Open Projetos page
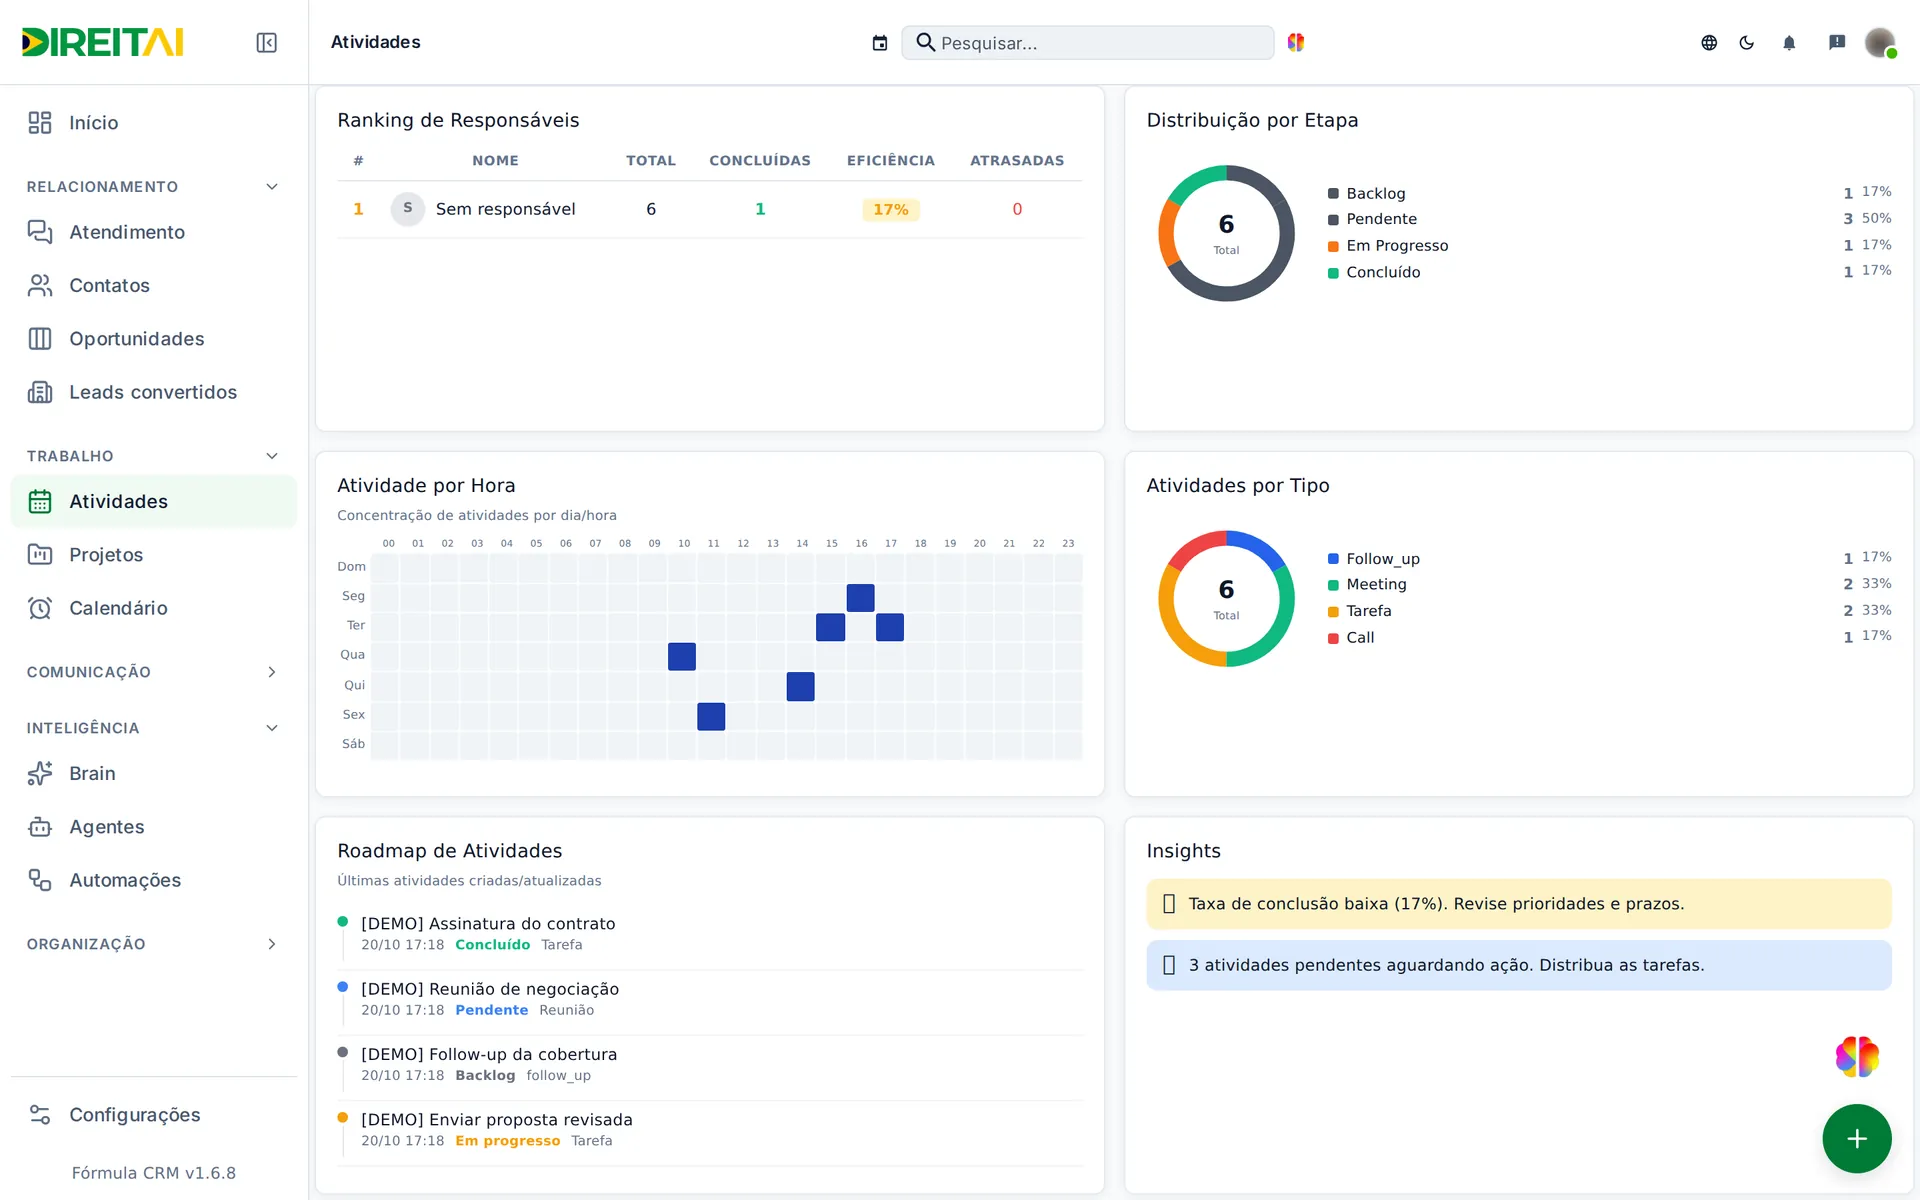This screenshot has width=1920, height=1200. pos(154,555)
